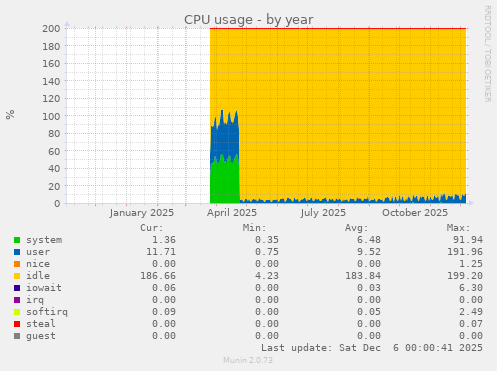497x371 pixels.
Task: Click the green system legend swatch
Action: pyautogui.click(x=17, y=240)
